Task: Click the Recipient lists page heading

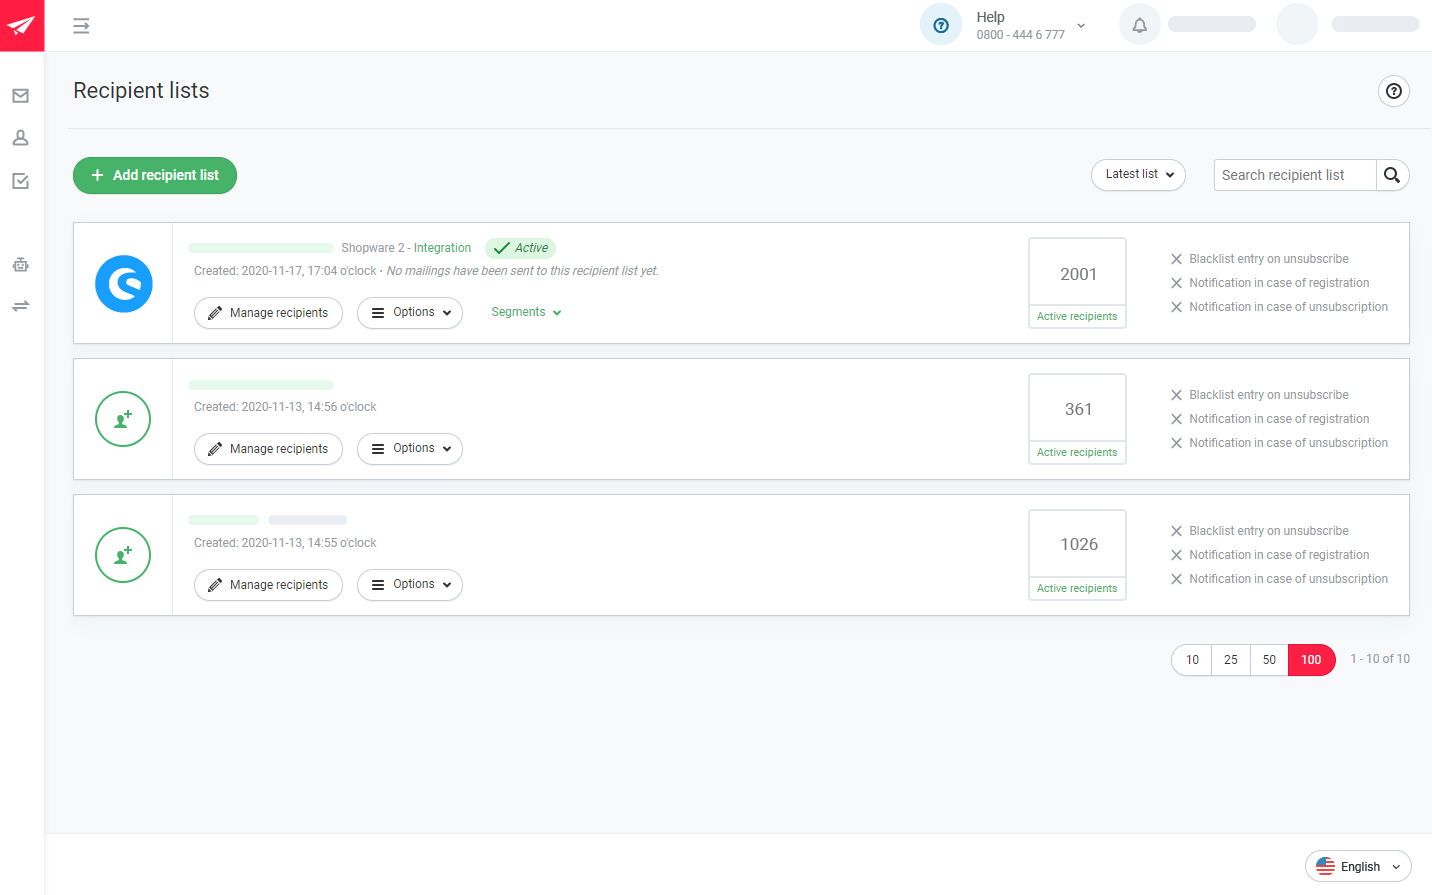Action: click(x=141, y=91)
